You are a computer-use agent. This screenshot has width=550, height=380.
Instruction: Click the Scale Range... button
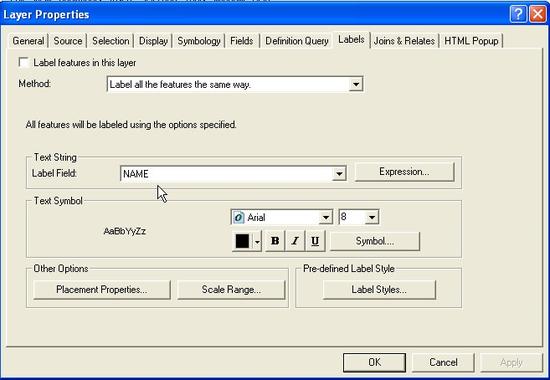point(231,289)
